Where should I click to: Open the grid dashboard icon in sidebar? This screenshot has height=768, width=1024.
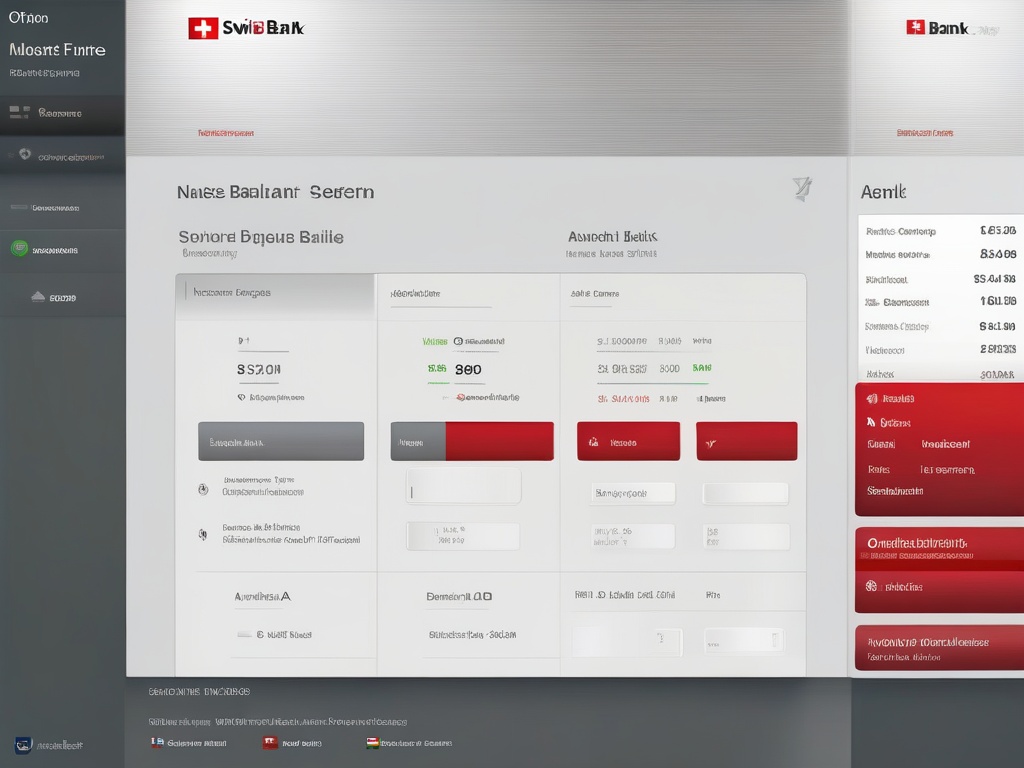tap(20, 113)
